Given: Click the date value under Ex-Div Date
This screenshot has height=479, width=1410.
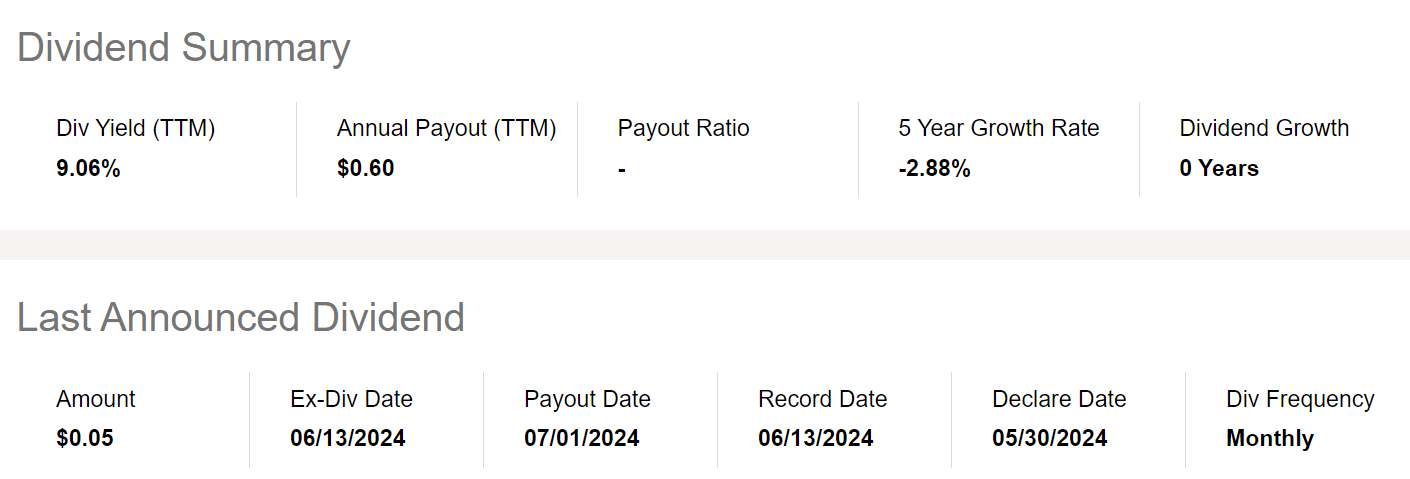Looking at the screenshot, I should 347,438.
